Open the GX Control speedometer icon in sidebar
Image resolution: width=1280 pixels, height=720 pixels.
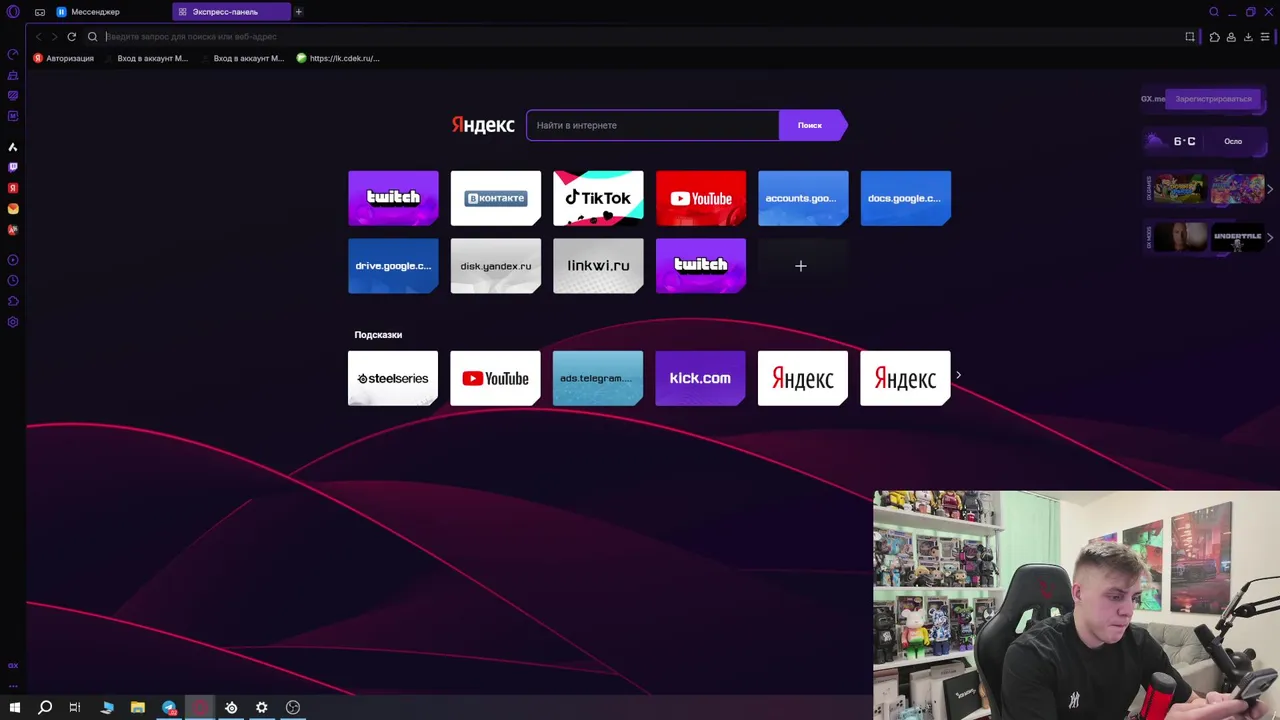[x=13, y=54]
